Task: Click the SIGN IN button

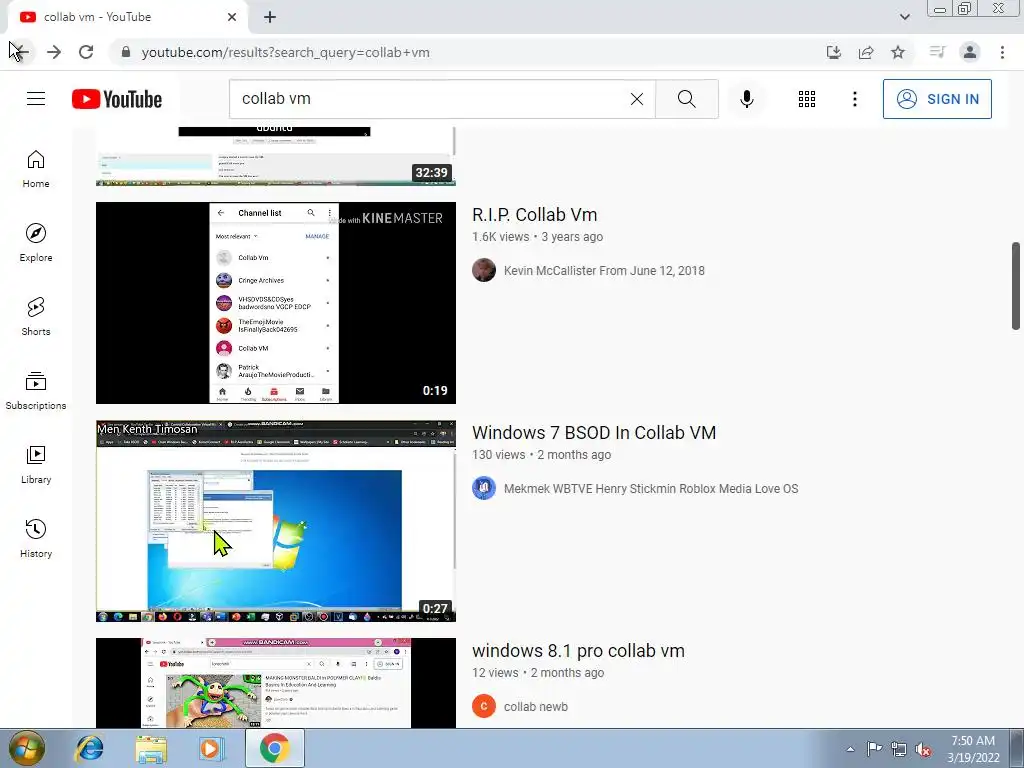Action: [937, 99]
